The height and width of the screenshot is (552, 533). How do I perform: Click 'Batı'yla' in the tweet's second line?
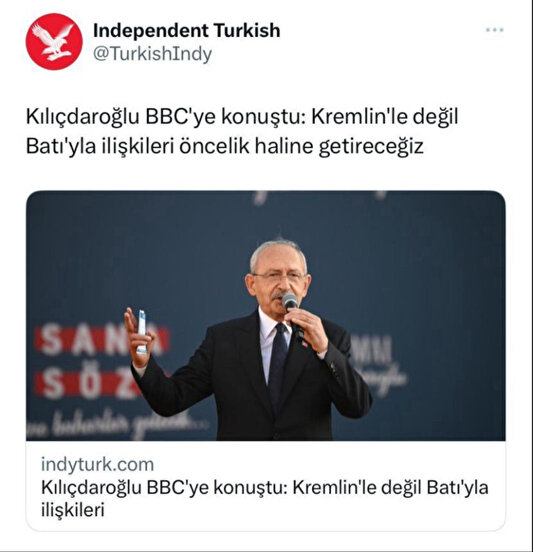point(61,146)
